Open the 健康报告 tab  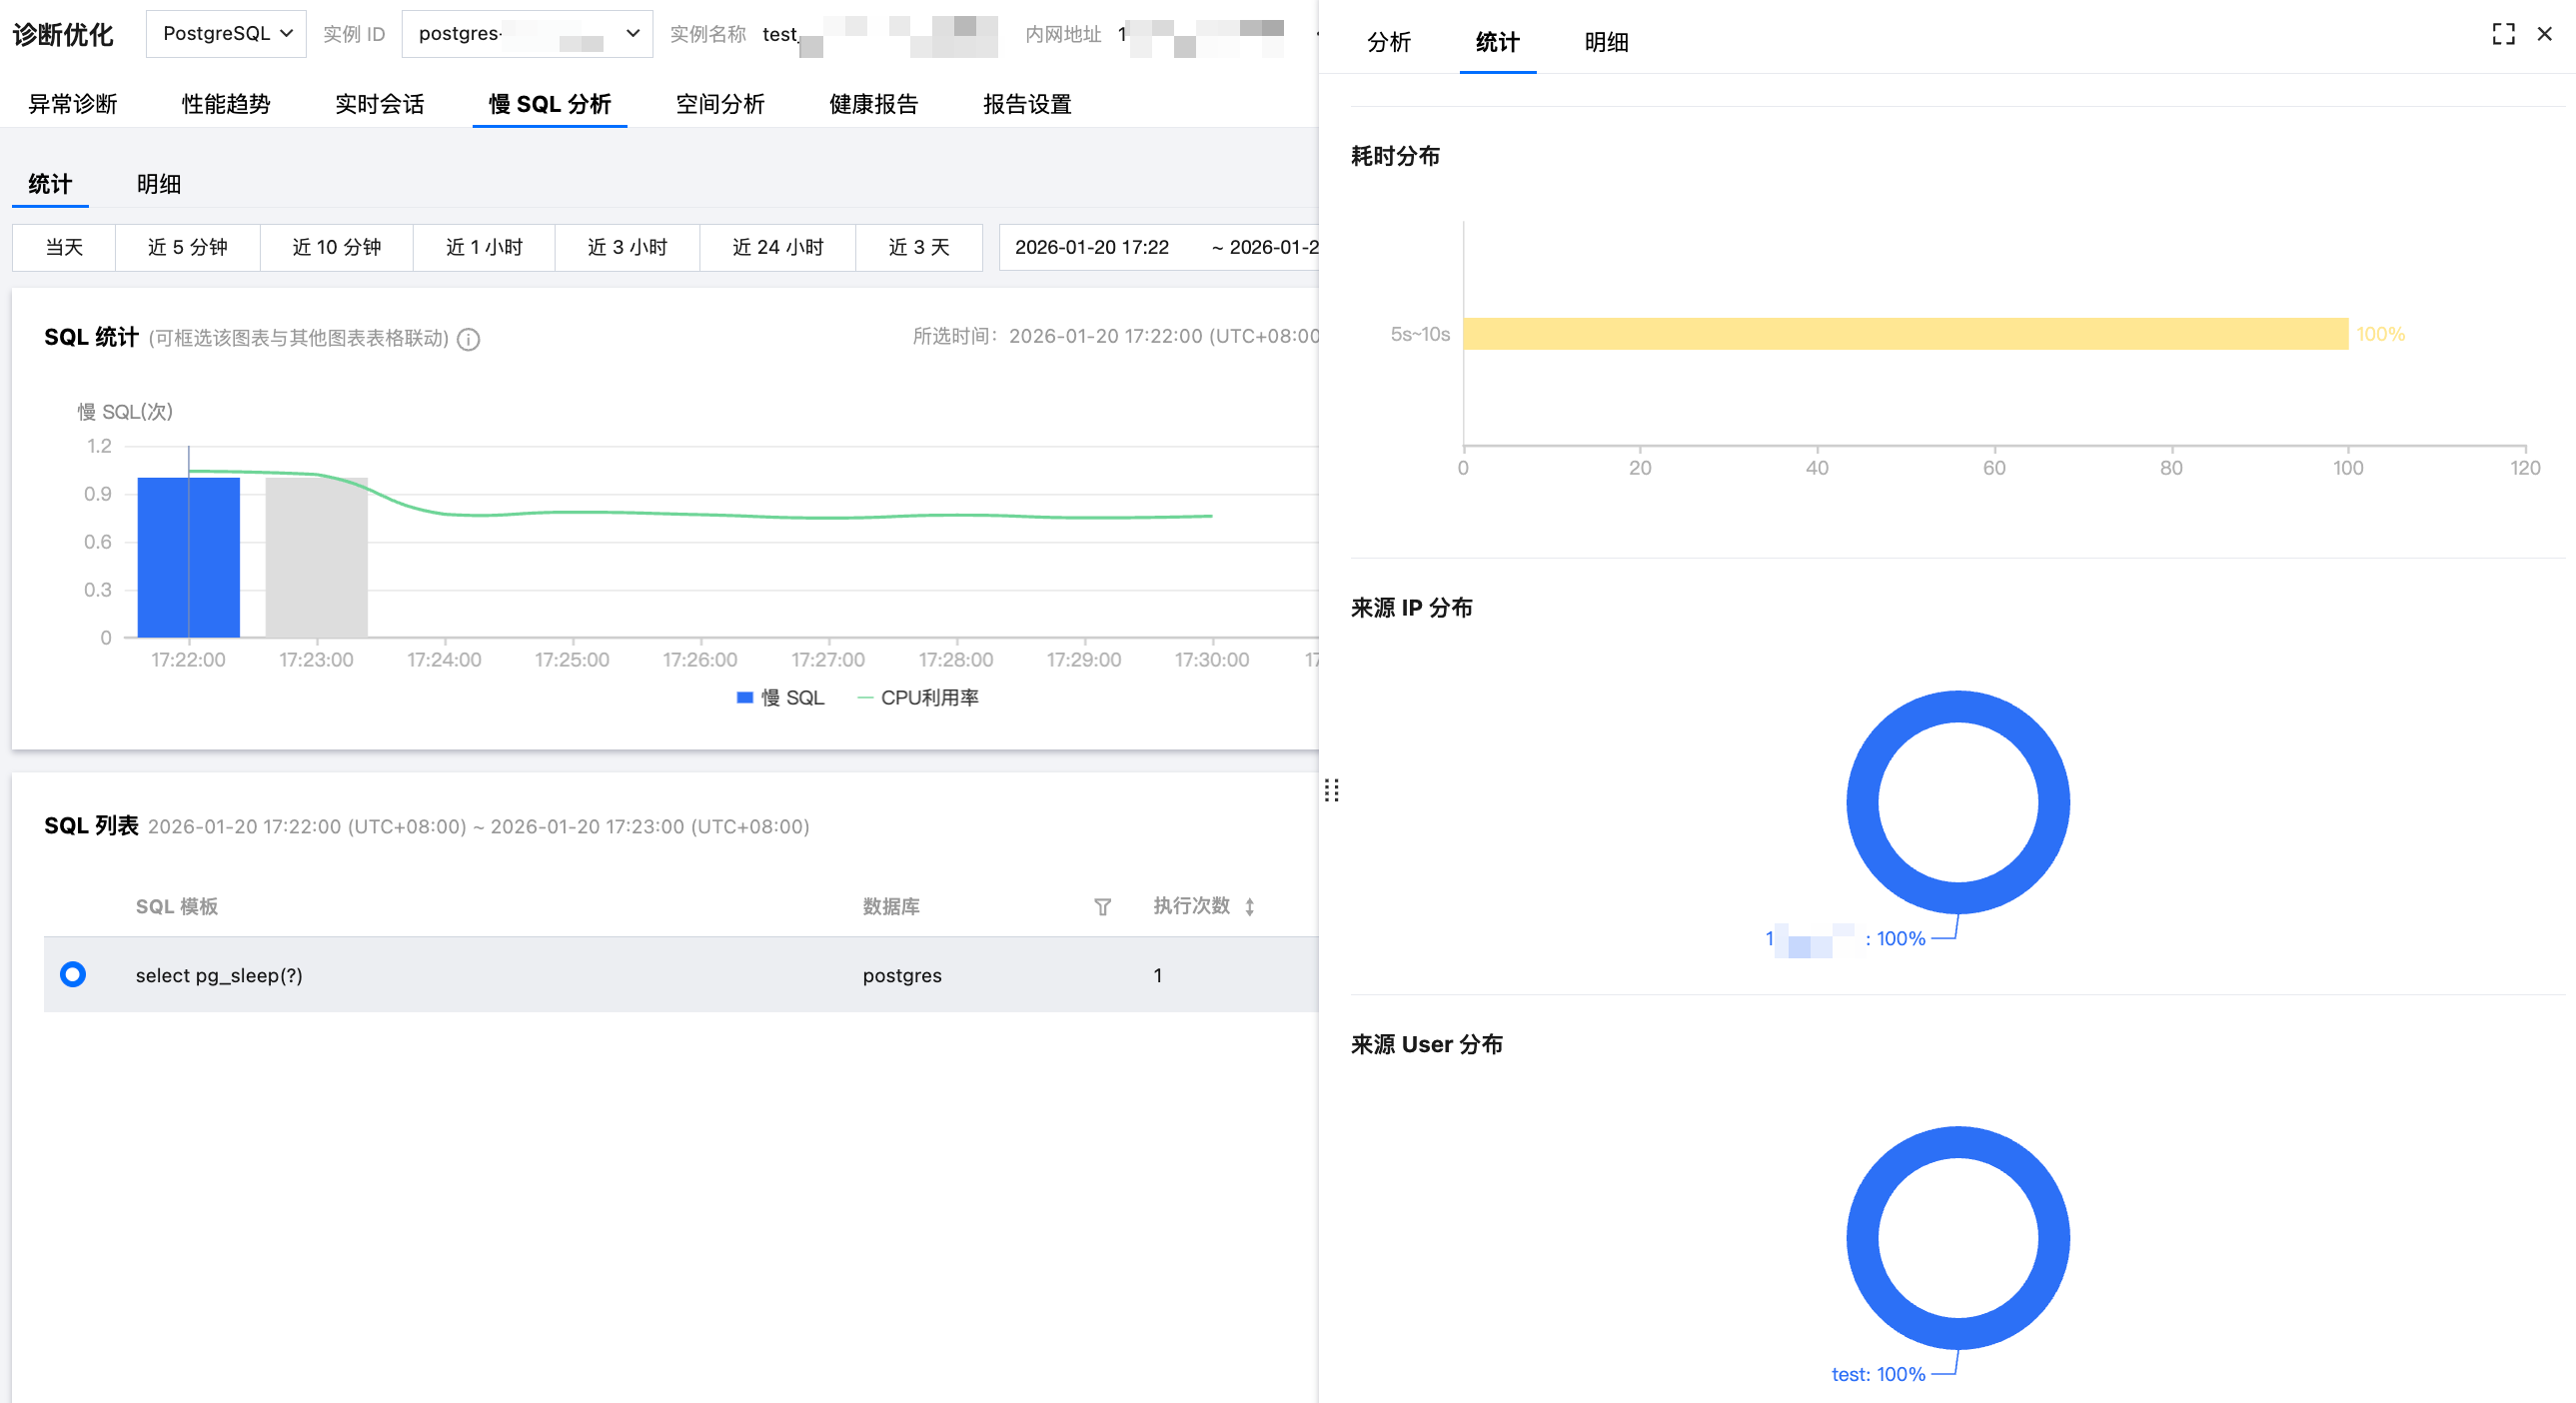pyautogui.click(x=873, y=104)
